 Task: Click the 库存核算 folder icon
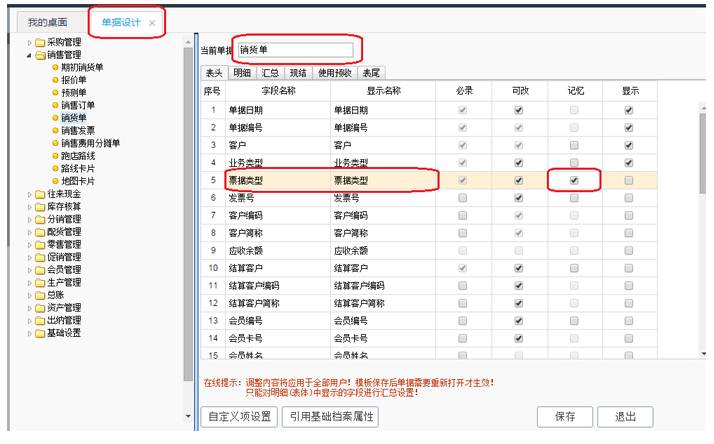(40, 207)
